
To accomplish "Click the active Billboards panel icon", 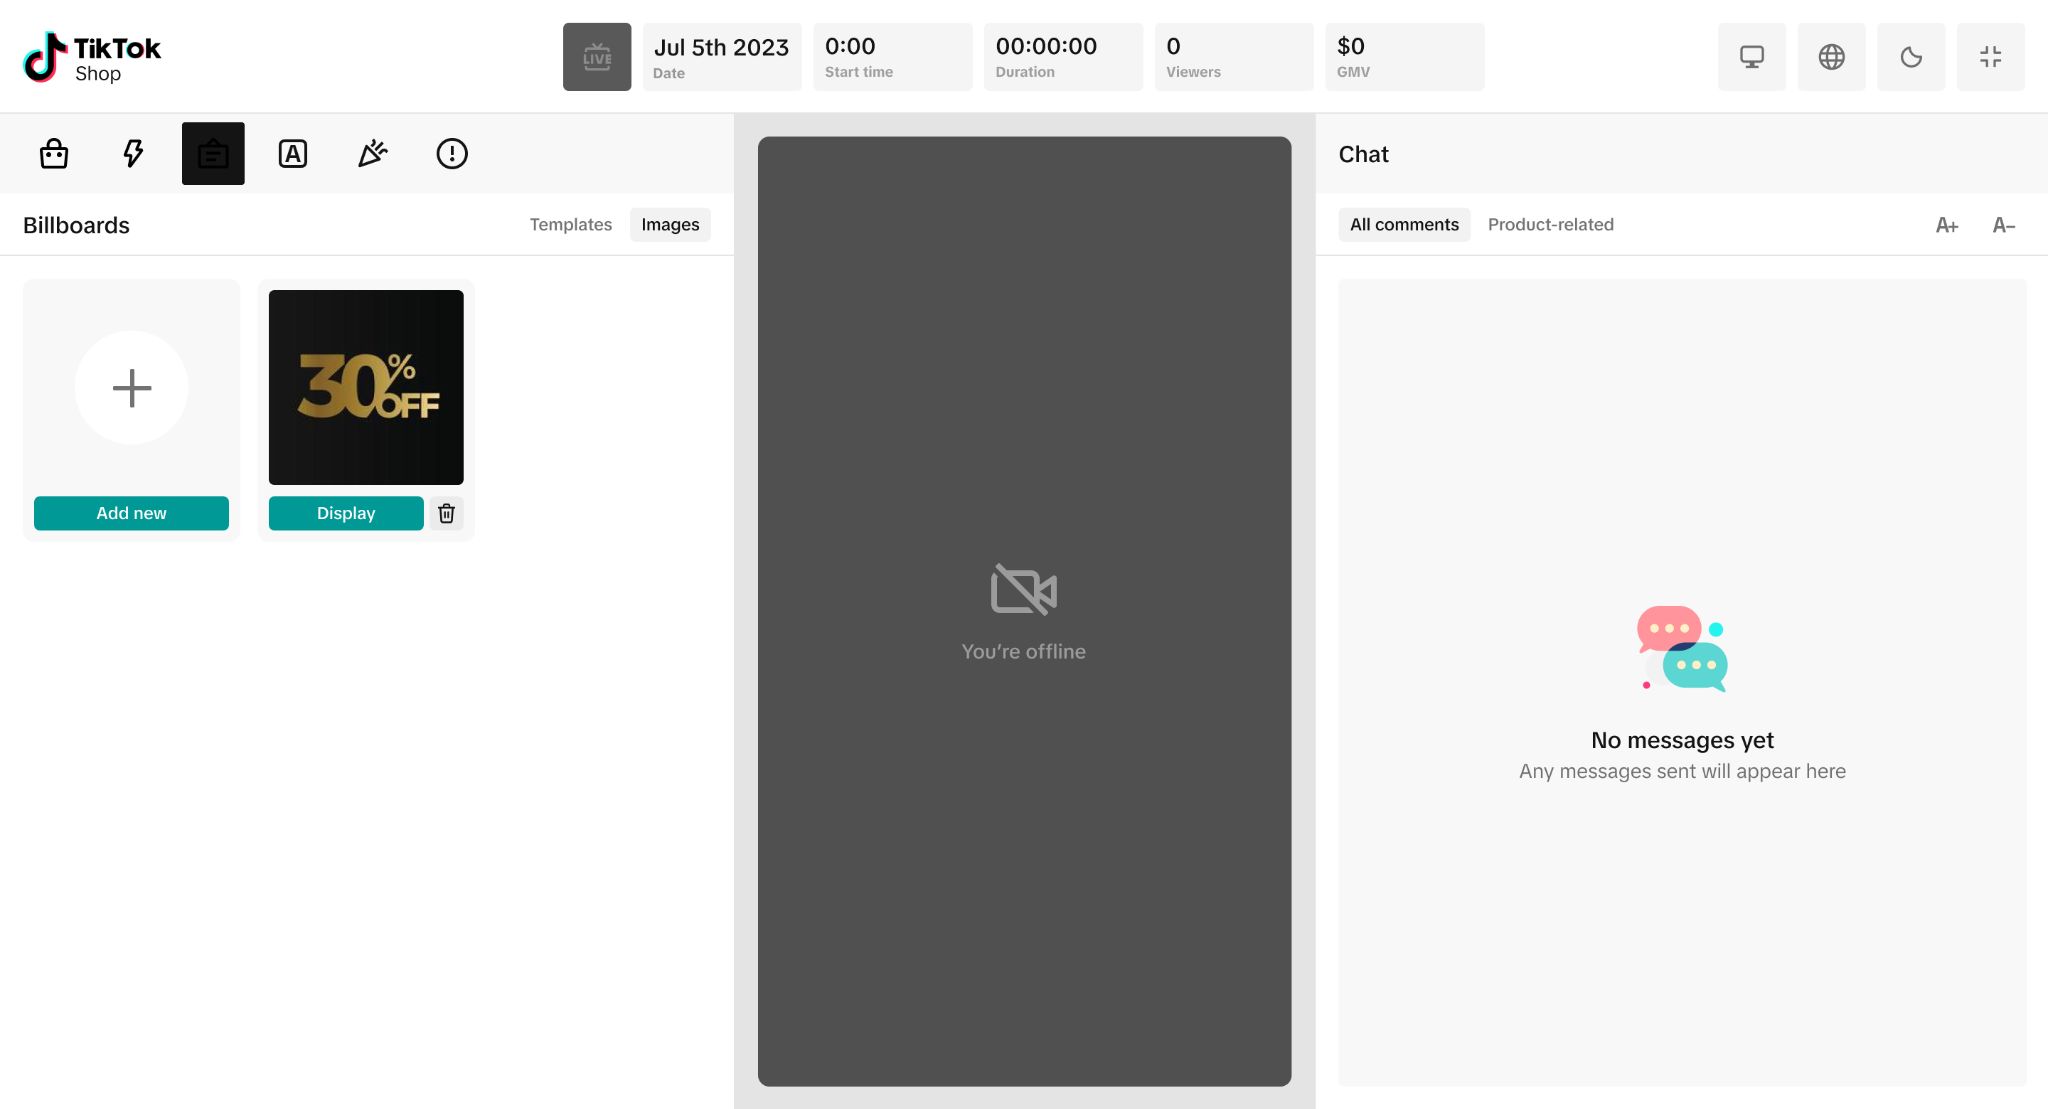I will point(213,153).
